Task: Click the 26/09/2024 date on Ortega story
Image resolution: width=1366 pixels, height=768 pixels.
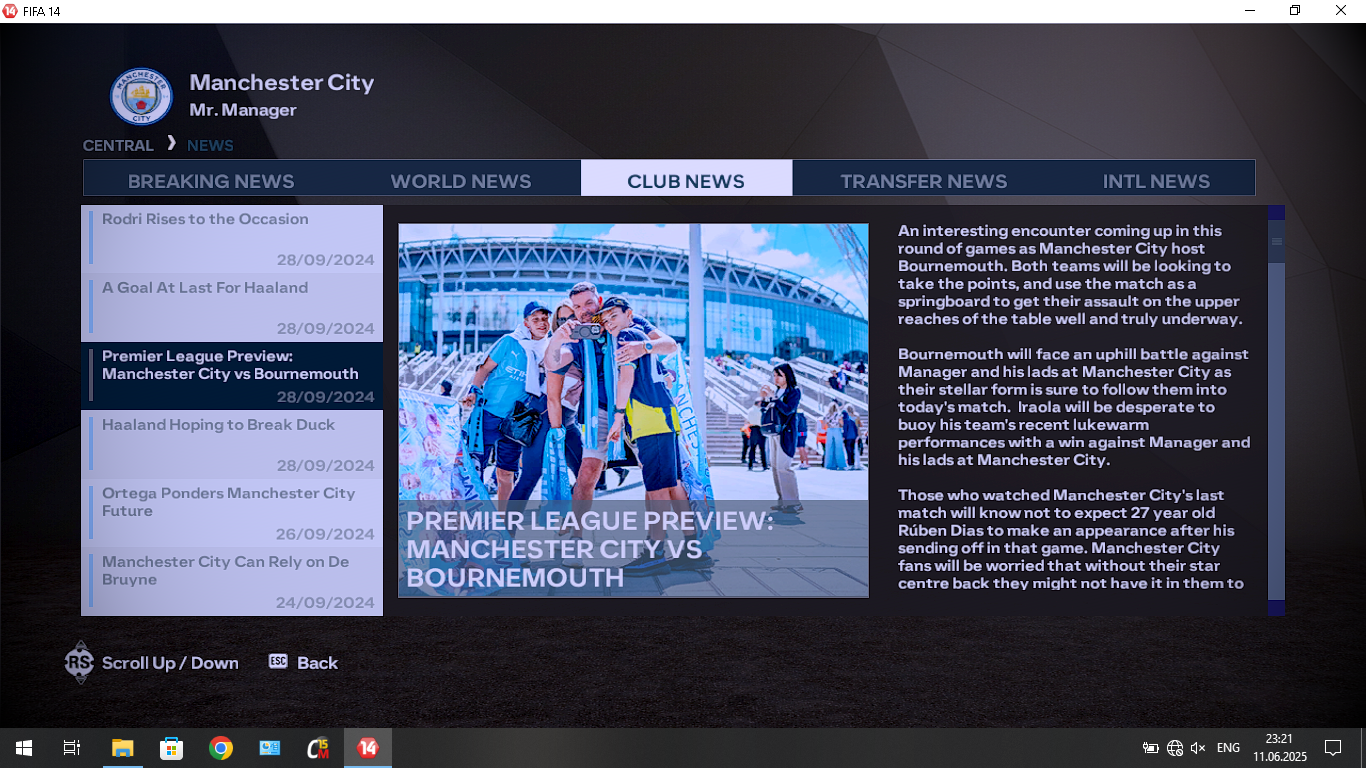Action: point(325,534)
